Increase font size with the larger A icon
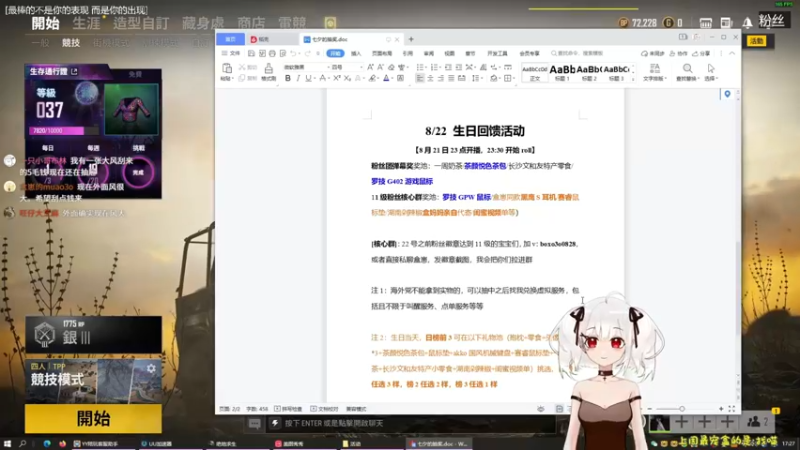Screen dimensions: 800x450 coord(370,67)
